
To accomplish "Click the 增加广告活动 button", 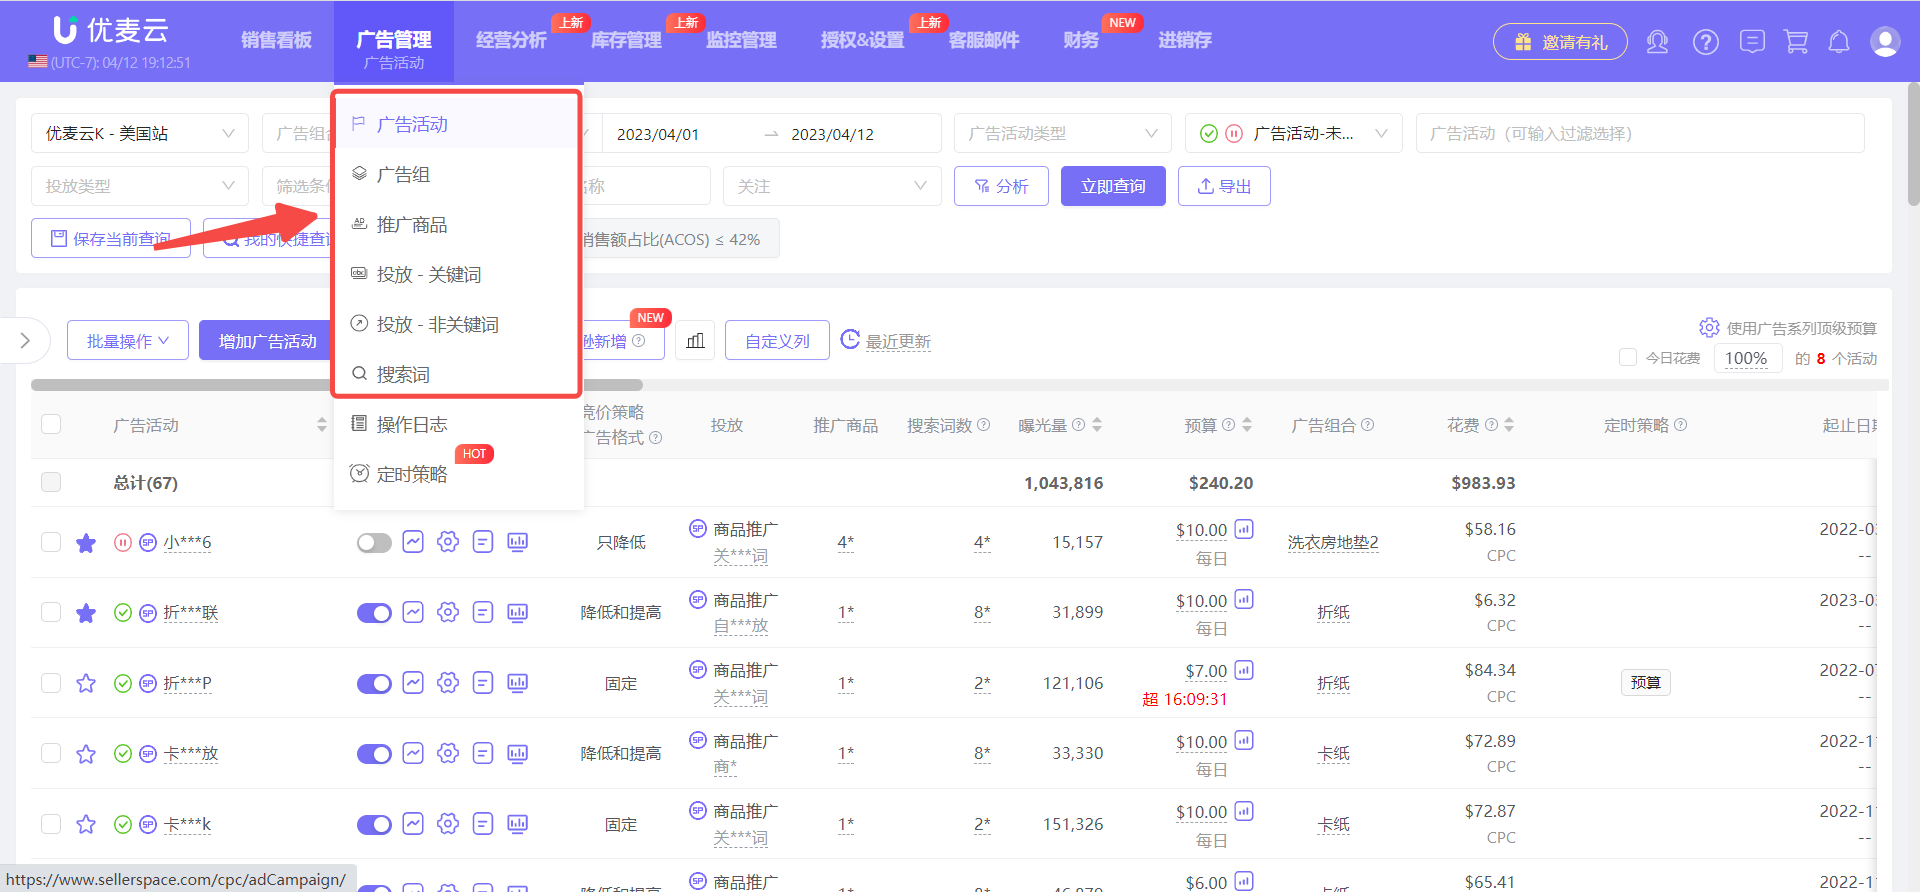I will click(x=266, y=341).
